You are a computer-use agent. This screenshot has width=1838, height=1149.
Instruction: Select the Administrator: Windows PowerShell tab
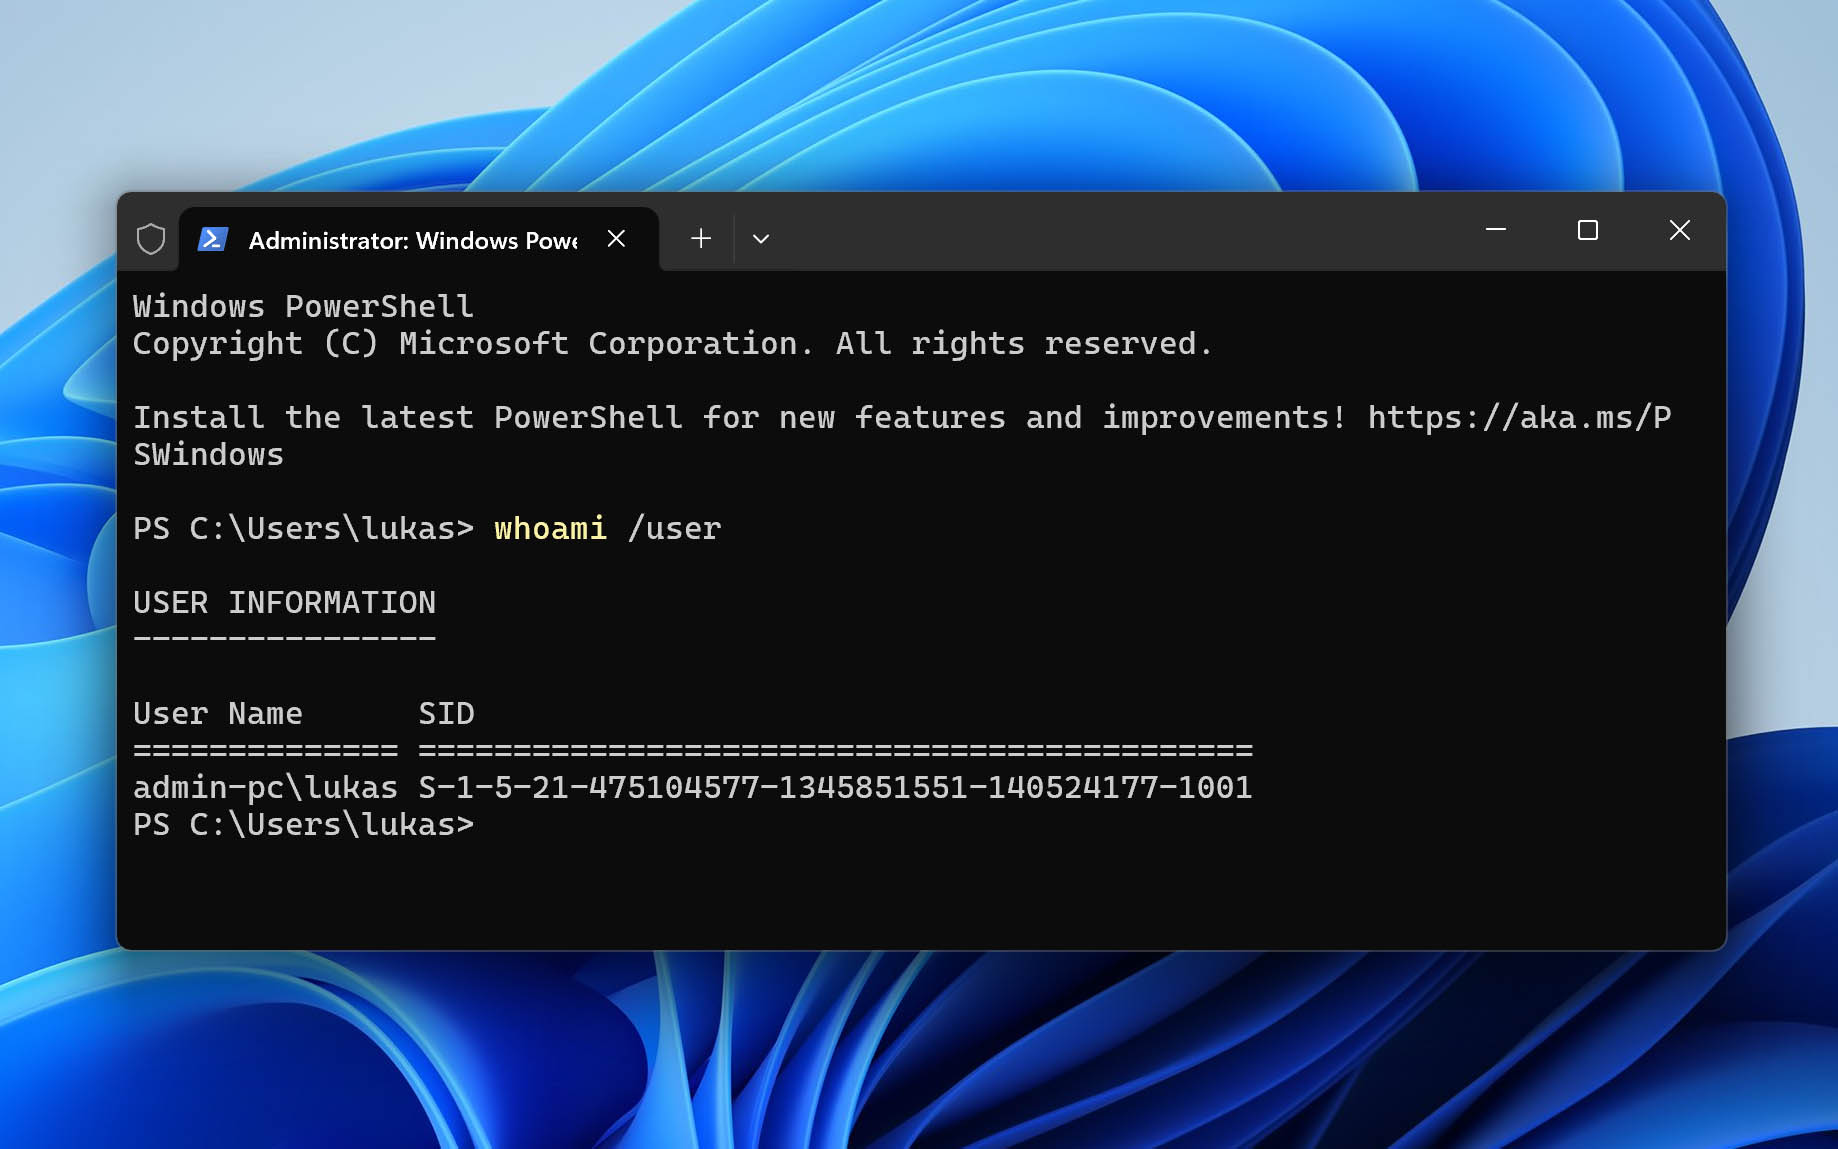pyautogui.click(x=419, y=239)
